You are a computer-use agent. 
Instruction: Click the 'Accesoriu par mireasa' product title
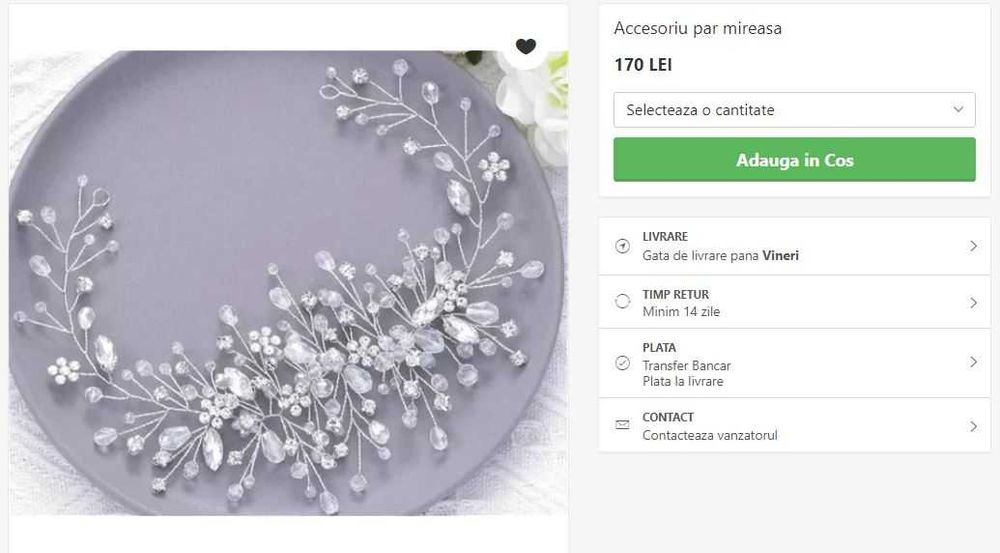(x=698, y=29)
